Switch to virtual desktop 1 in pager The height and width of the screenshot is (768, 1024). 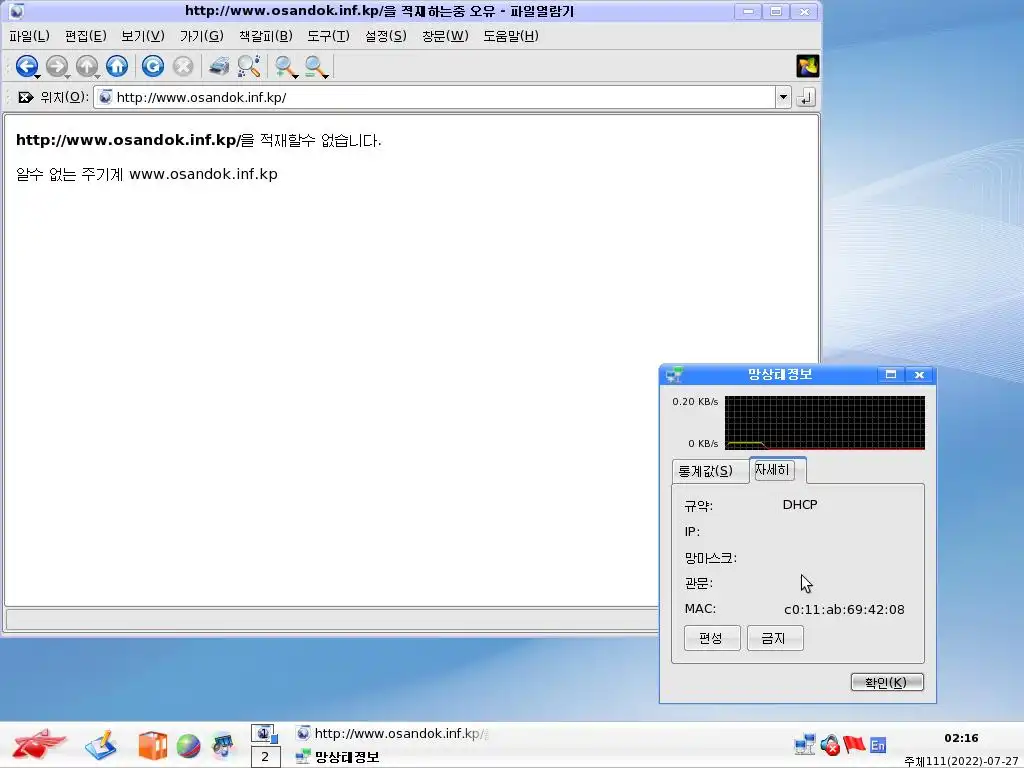(264, 733)
